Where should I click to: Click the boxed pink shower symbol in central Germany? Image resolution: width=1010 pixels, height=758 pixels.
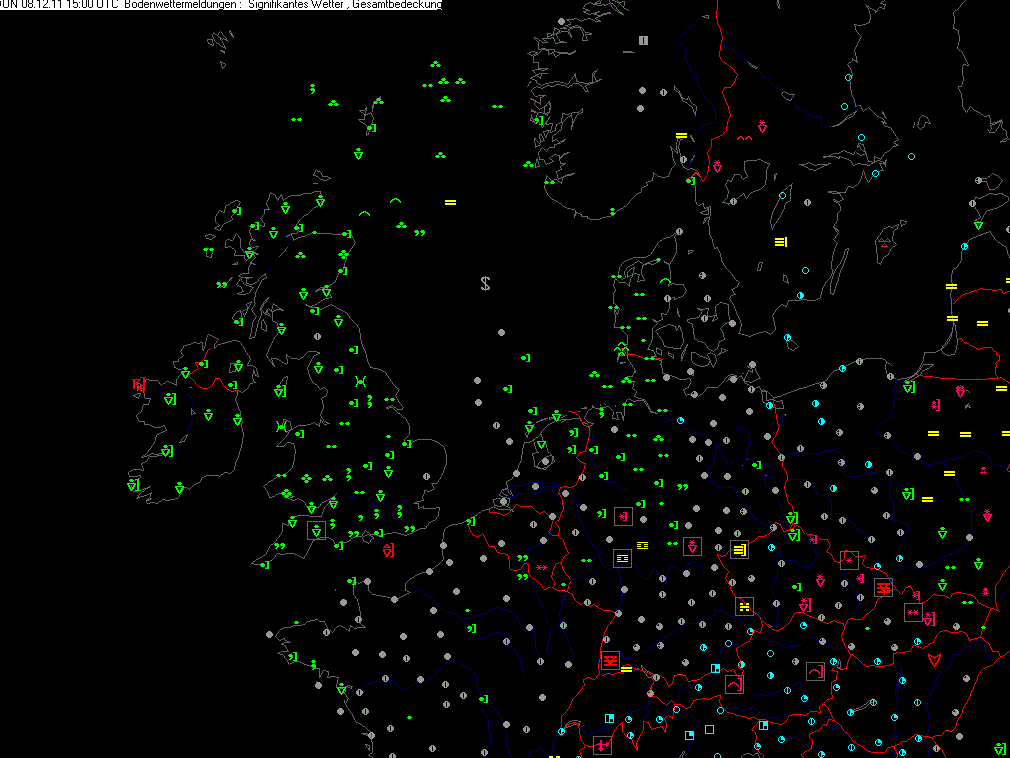click(x=692, y=546)
